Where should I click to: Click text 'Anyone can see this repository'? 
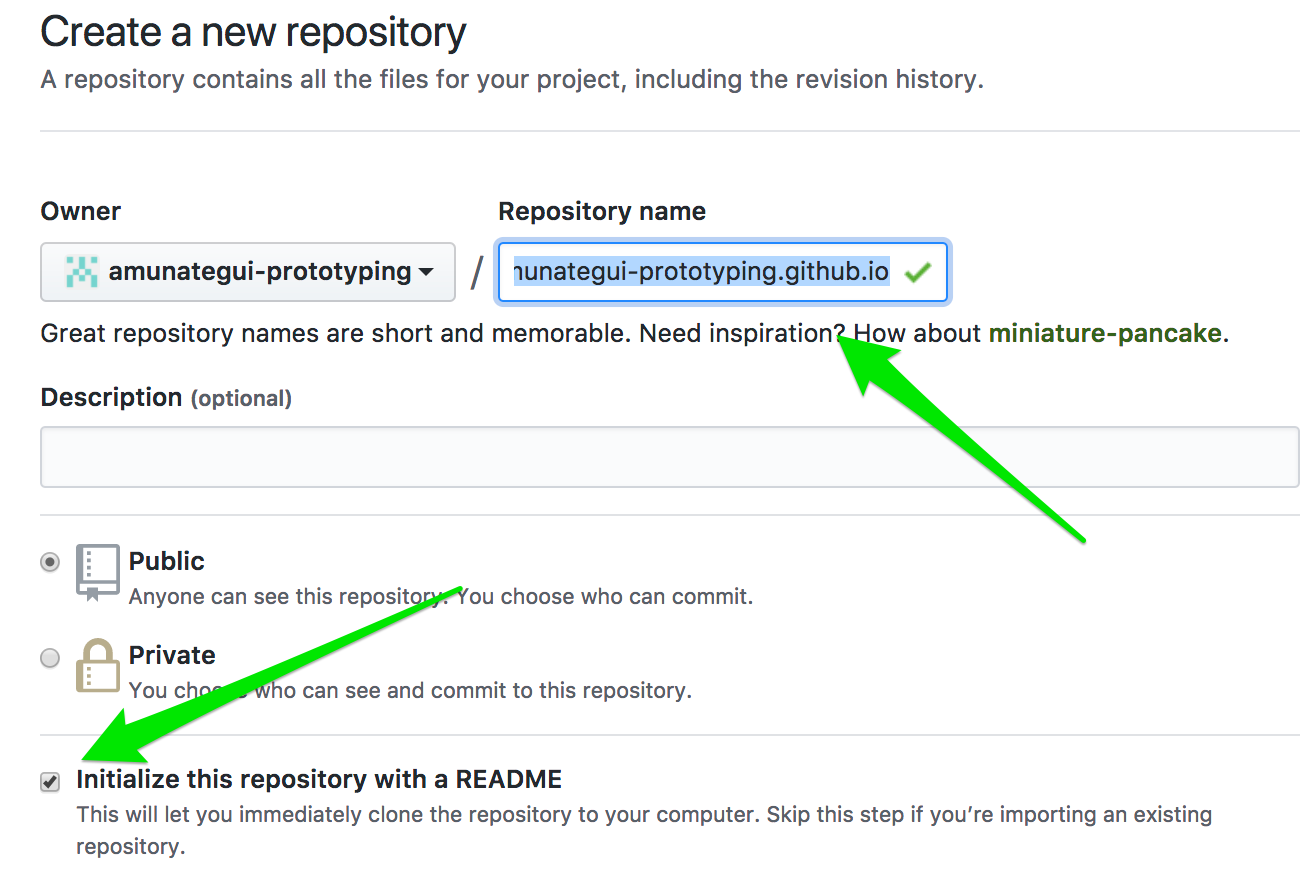pyautogui.click(x=286, y=597)
